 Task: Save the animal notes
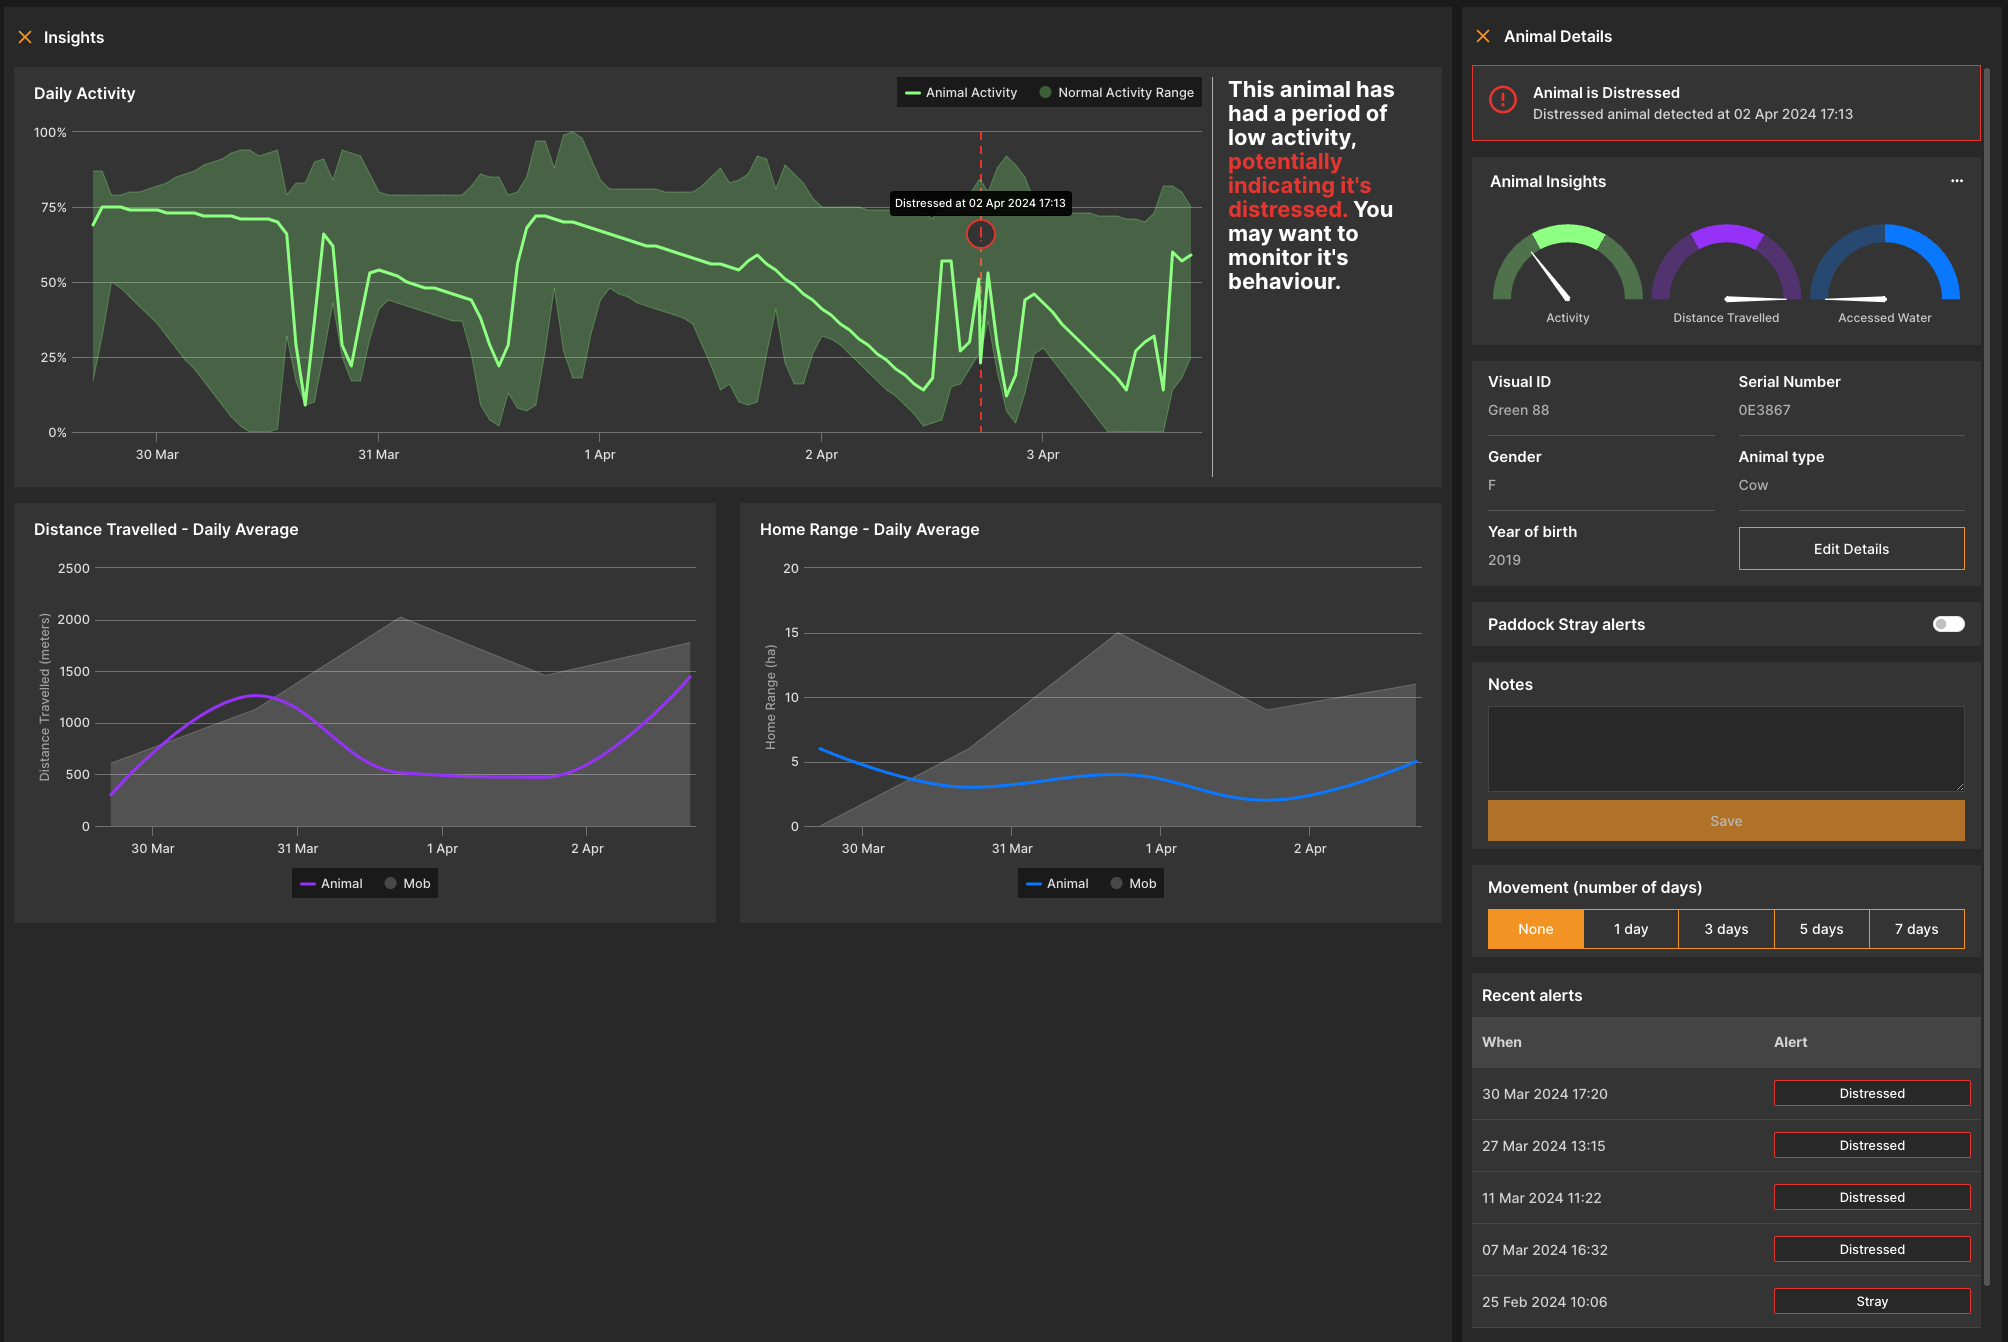click(1726, 821)
